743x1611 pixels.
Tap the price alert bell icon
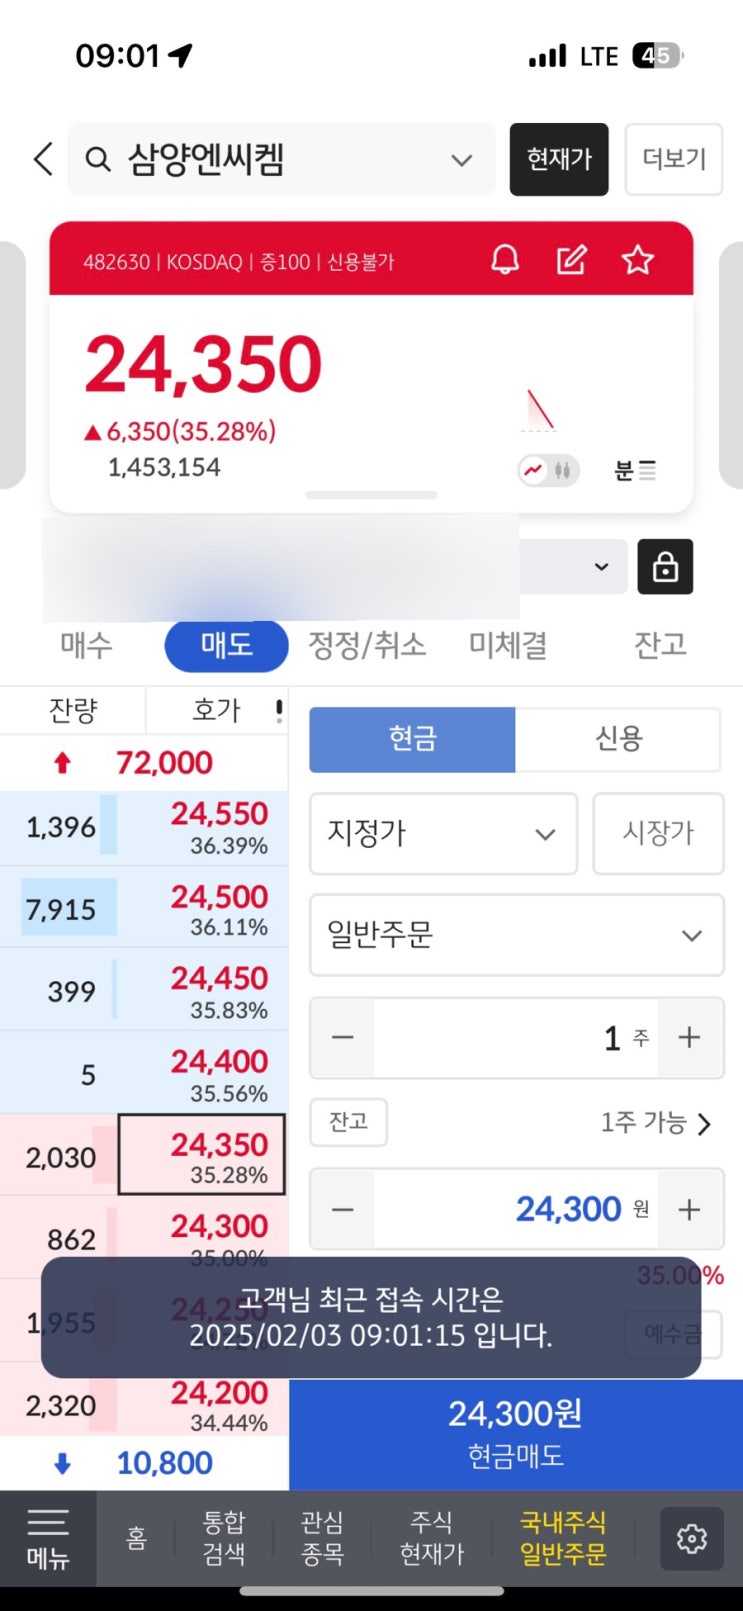pyautogui.click(x=505, y=261)
